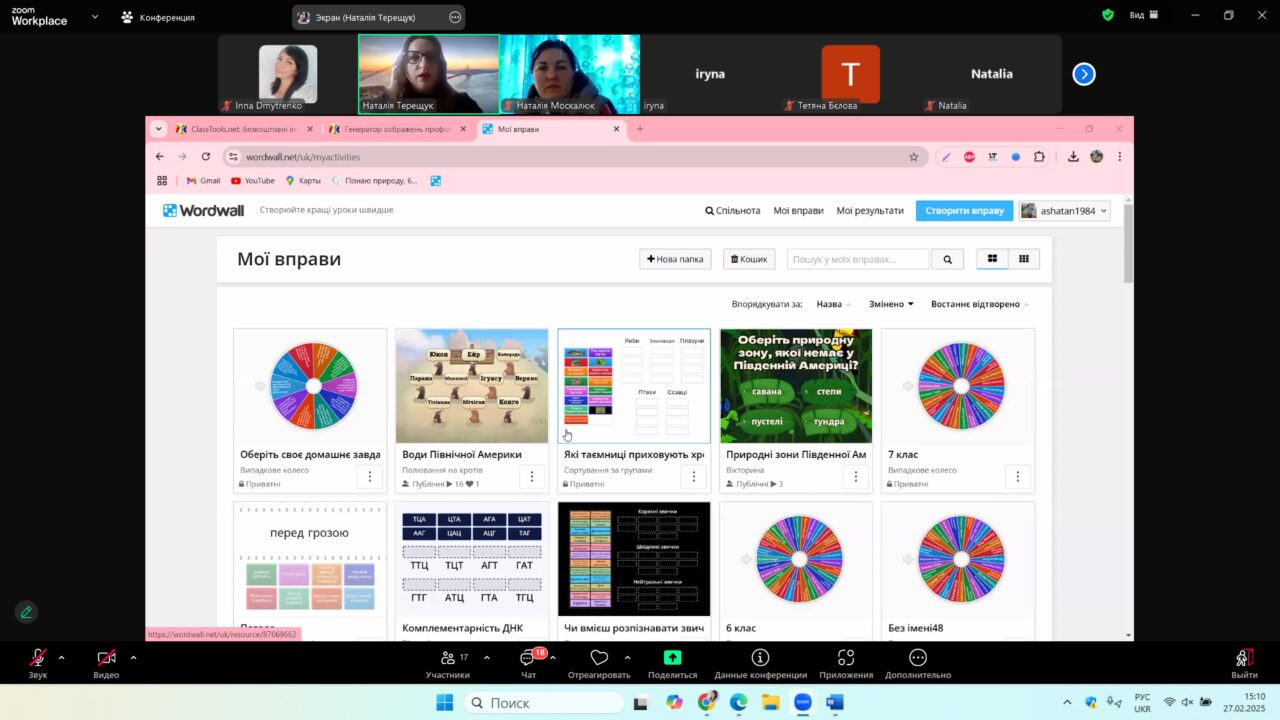The width and height of the screenshot is (1280, 720).
Task: Open the Спільнота menu item
Action: point(733,211)
